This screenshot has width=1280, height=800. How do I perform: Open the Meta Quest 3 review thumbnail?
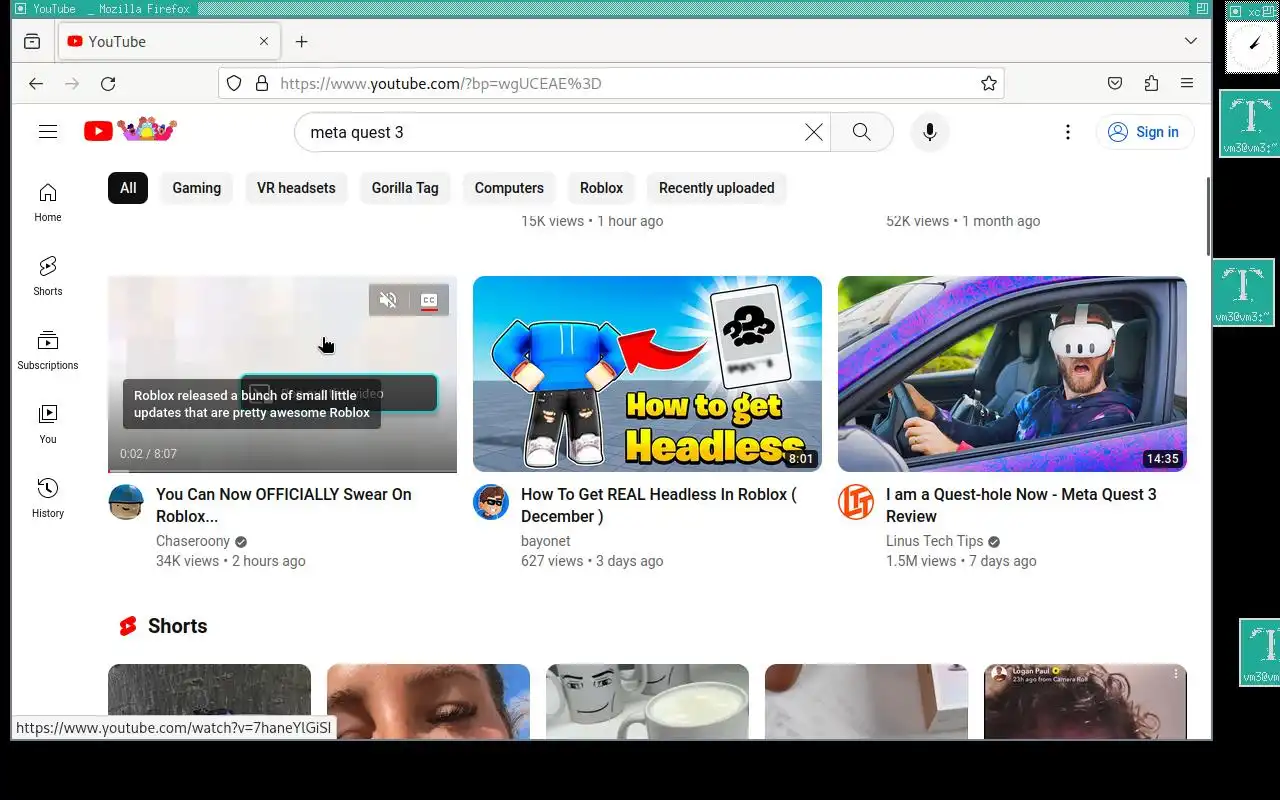point(1012,374)
